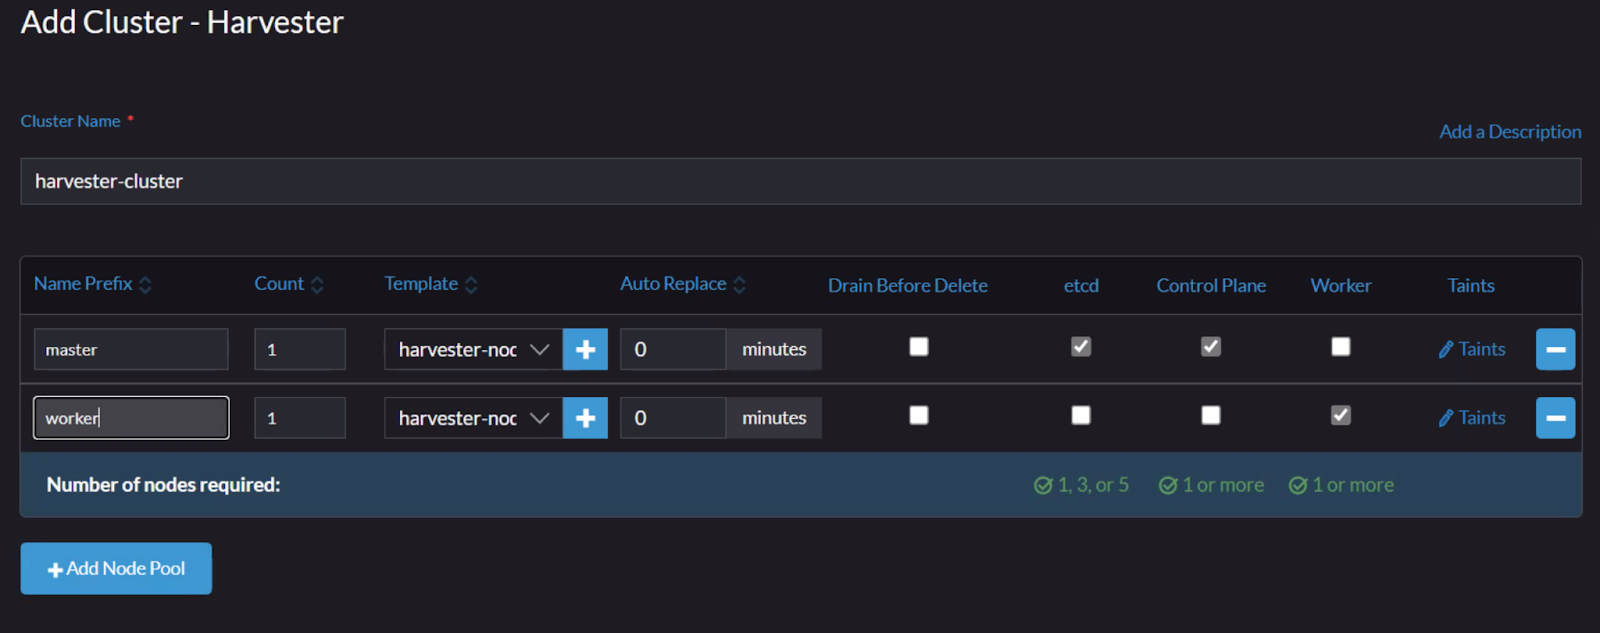This screenshot has height=633, width=1600.
Task: Enable etcd for the worker row
Action: coord(1081,415)
